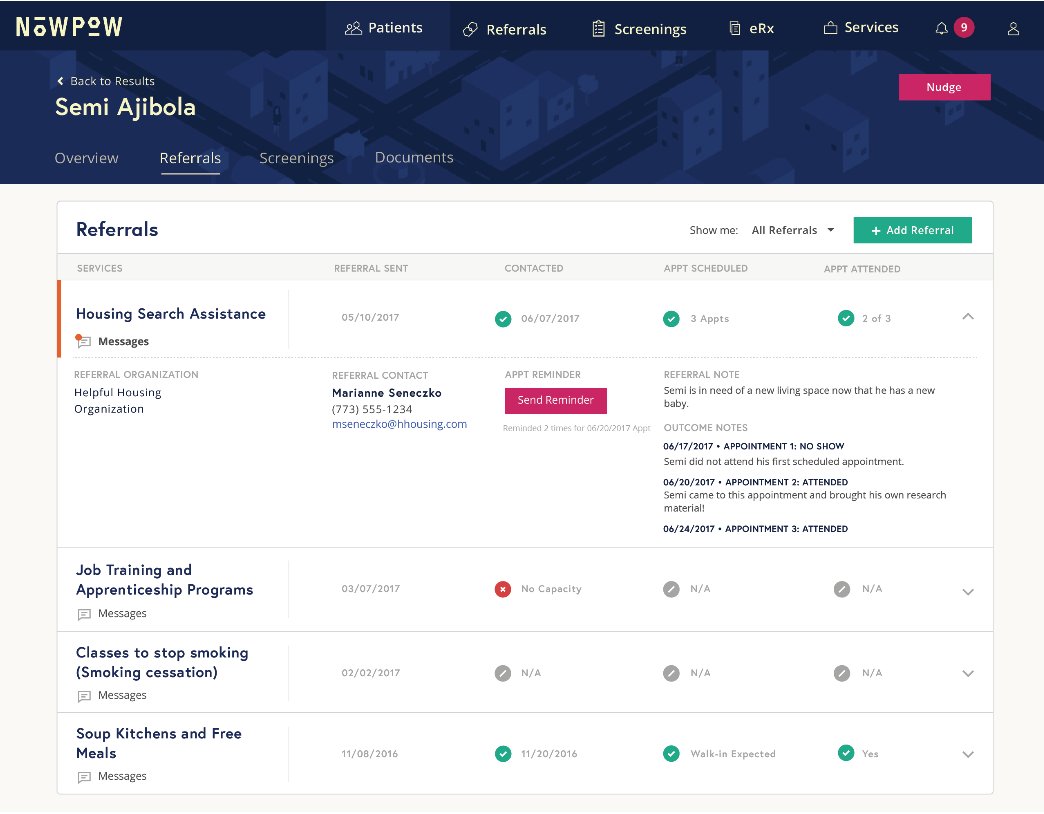Open the Referrals top menu
This screenshot has width=1044, height=814.
(x=505, y=29)
